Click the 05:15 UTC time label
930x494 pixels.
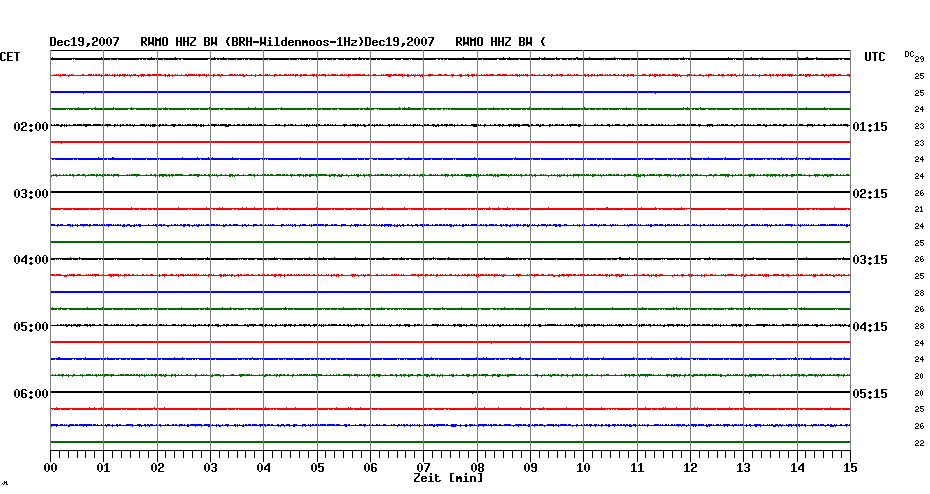870,394
